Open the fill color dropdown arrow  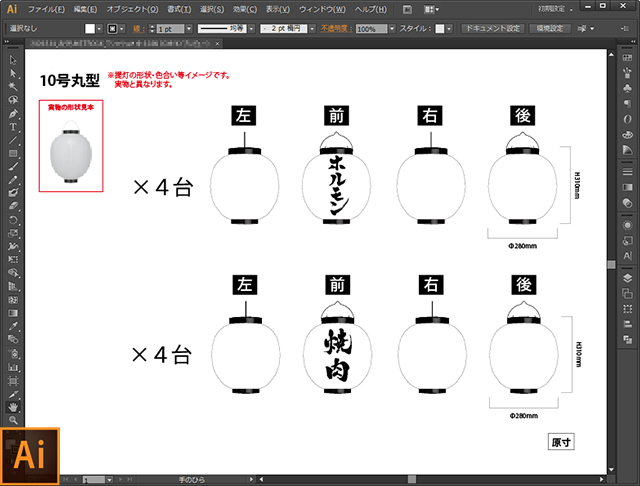coord(99,29)
